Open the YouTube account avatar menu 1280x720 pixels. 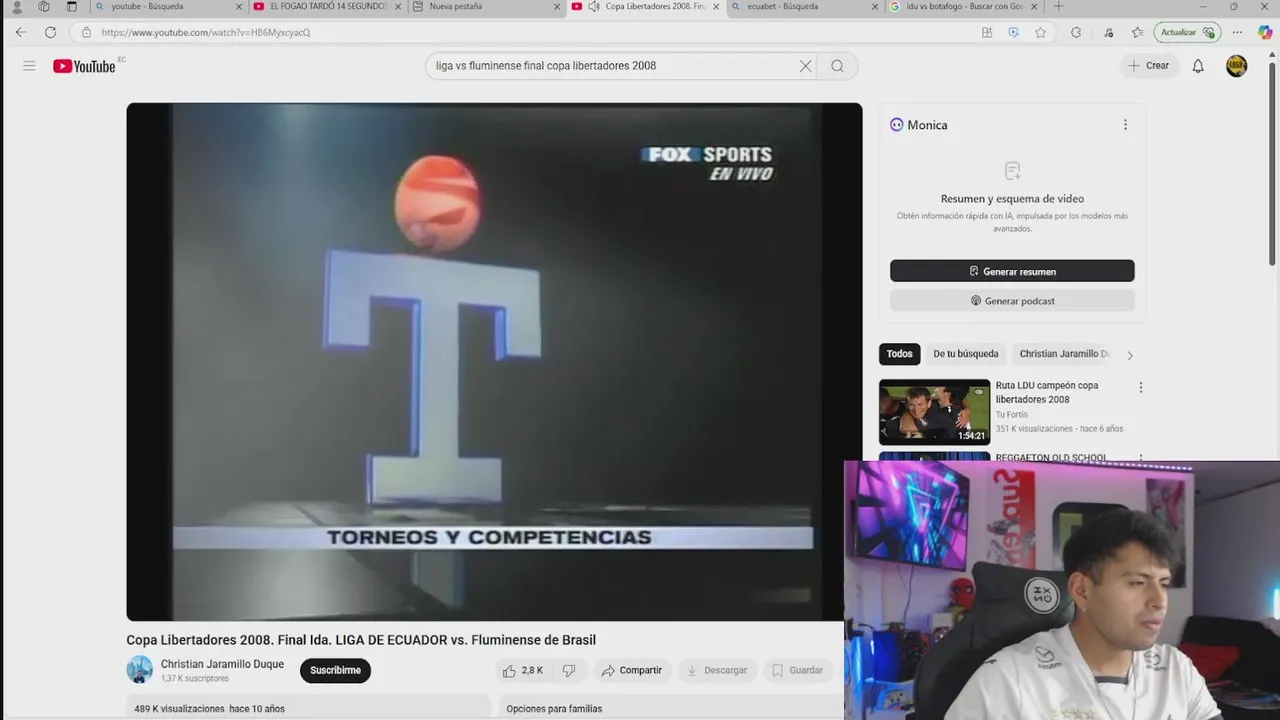point(1237,66)
